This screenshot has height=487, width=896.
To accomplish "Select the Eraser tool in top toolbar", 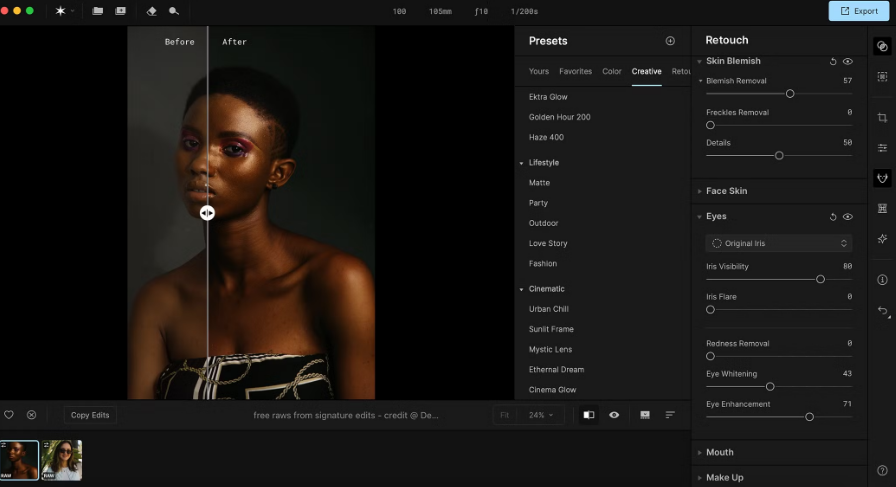I will pos(151,11).
